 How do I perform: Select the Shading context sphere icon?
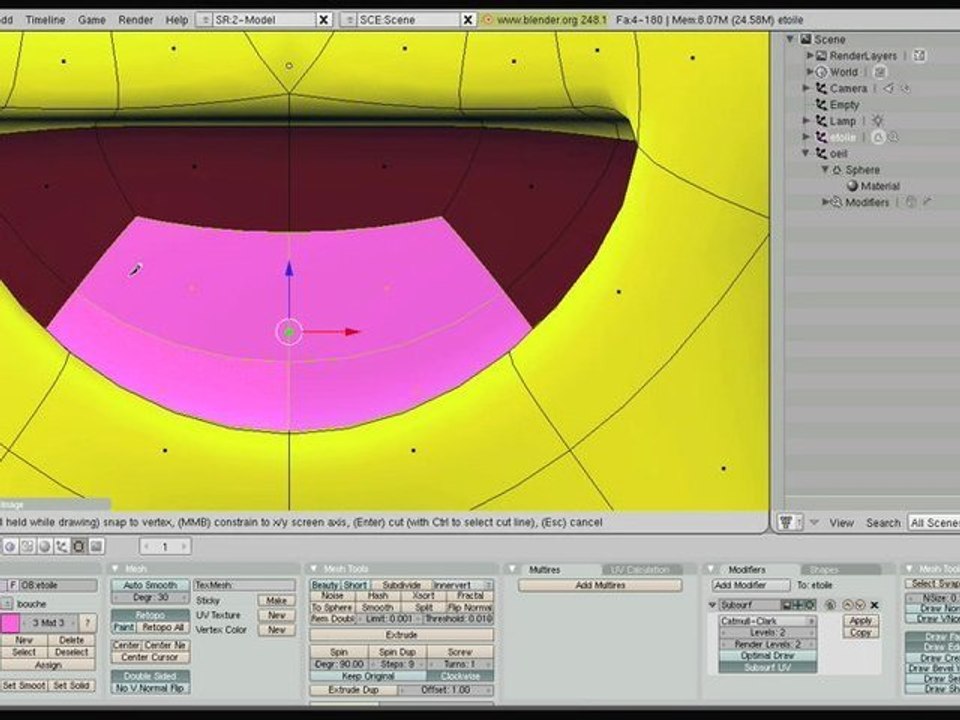[x=45, y=546]
